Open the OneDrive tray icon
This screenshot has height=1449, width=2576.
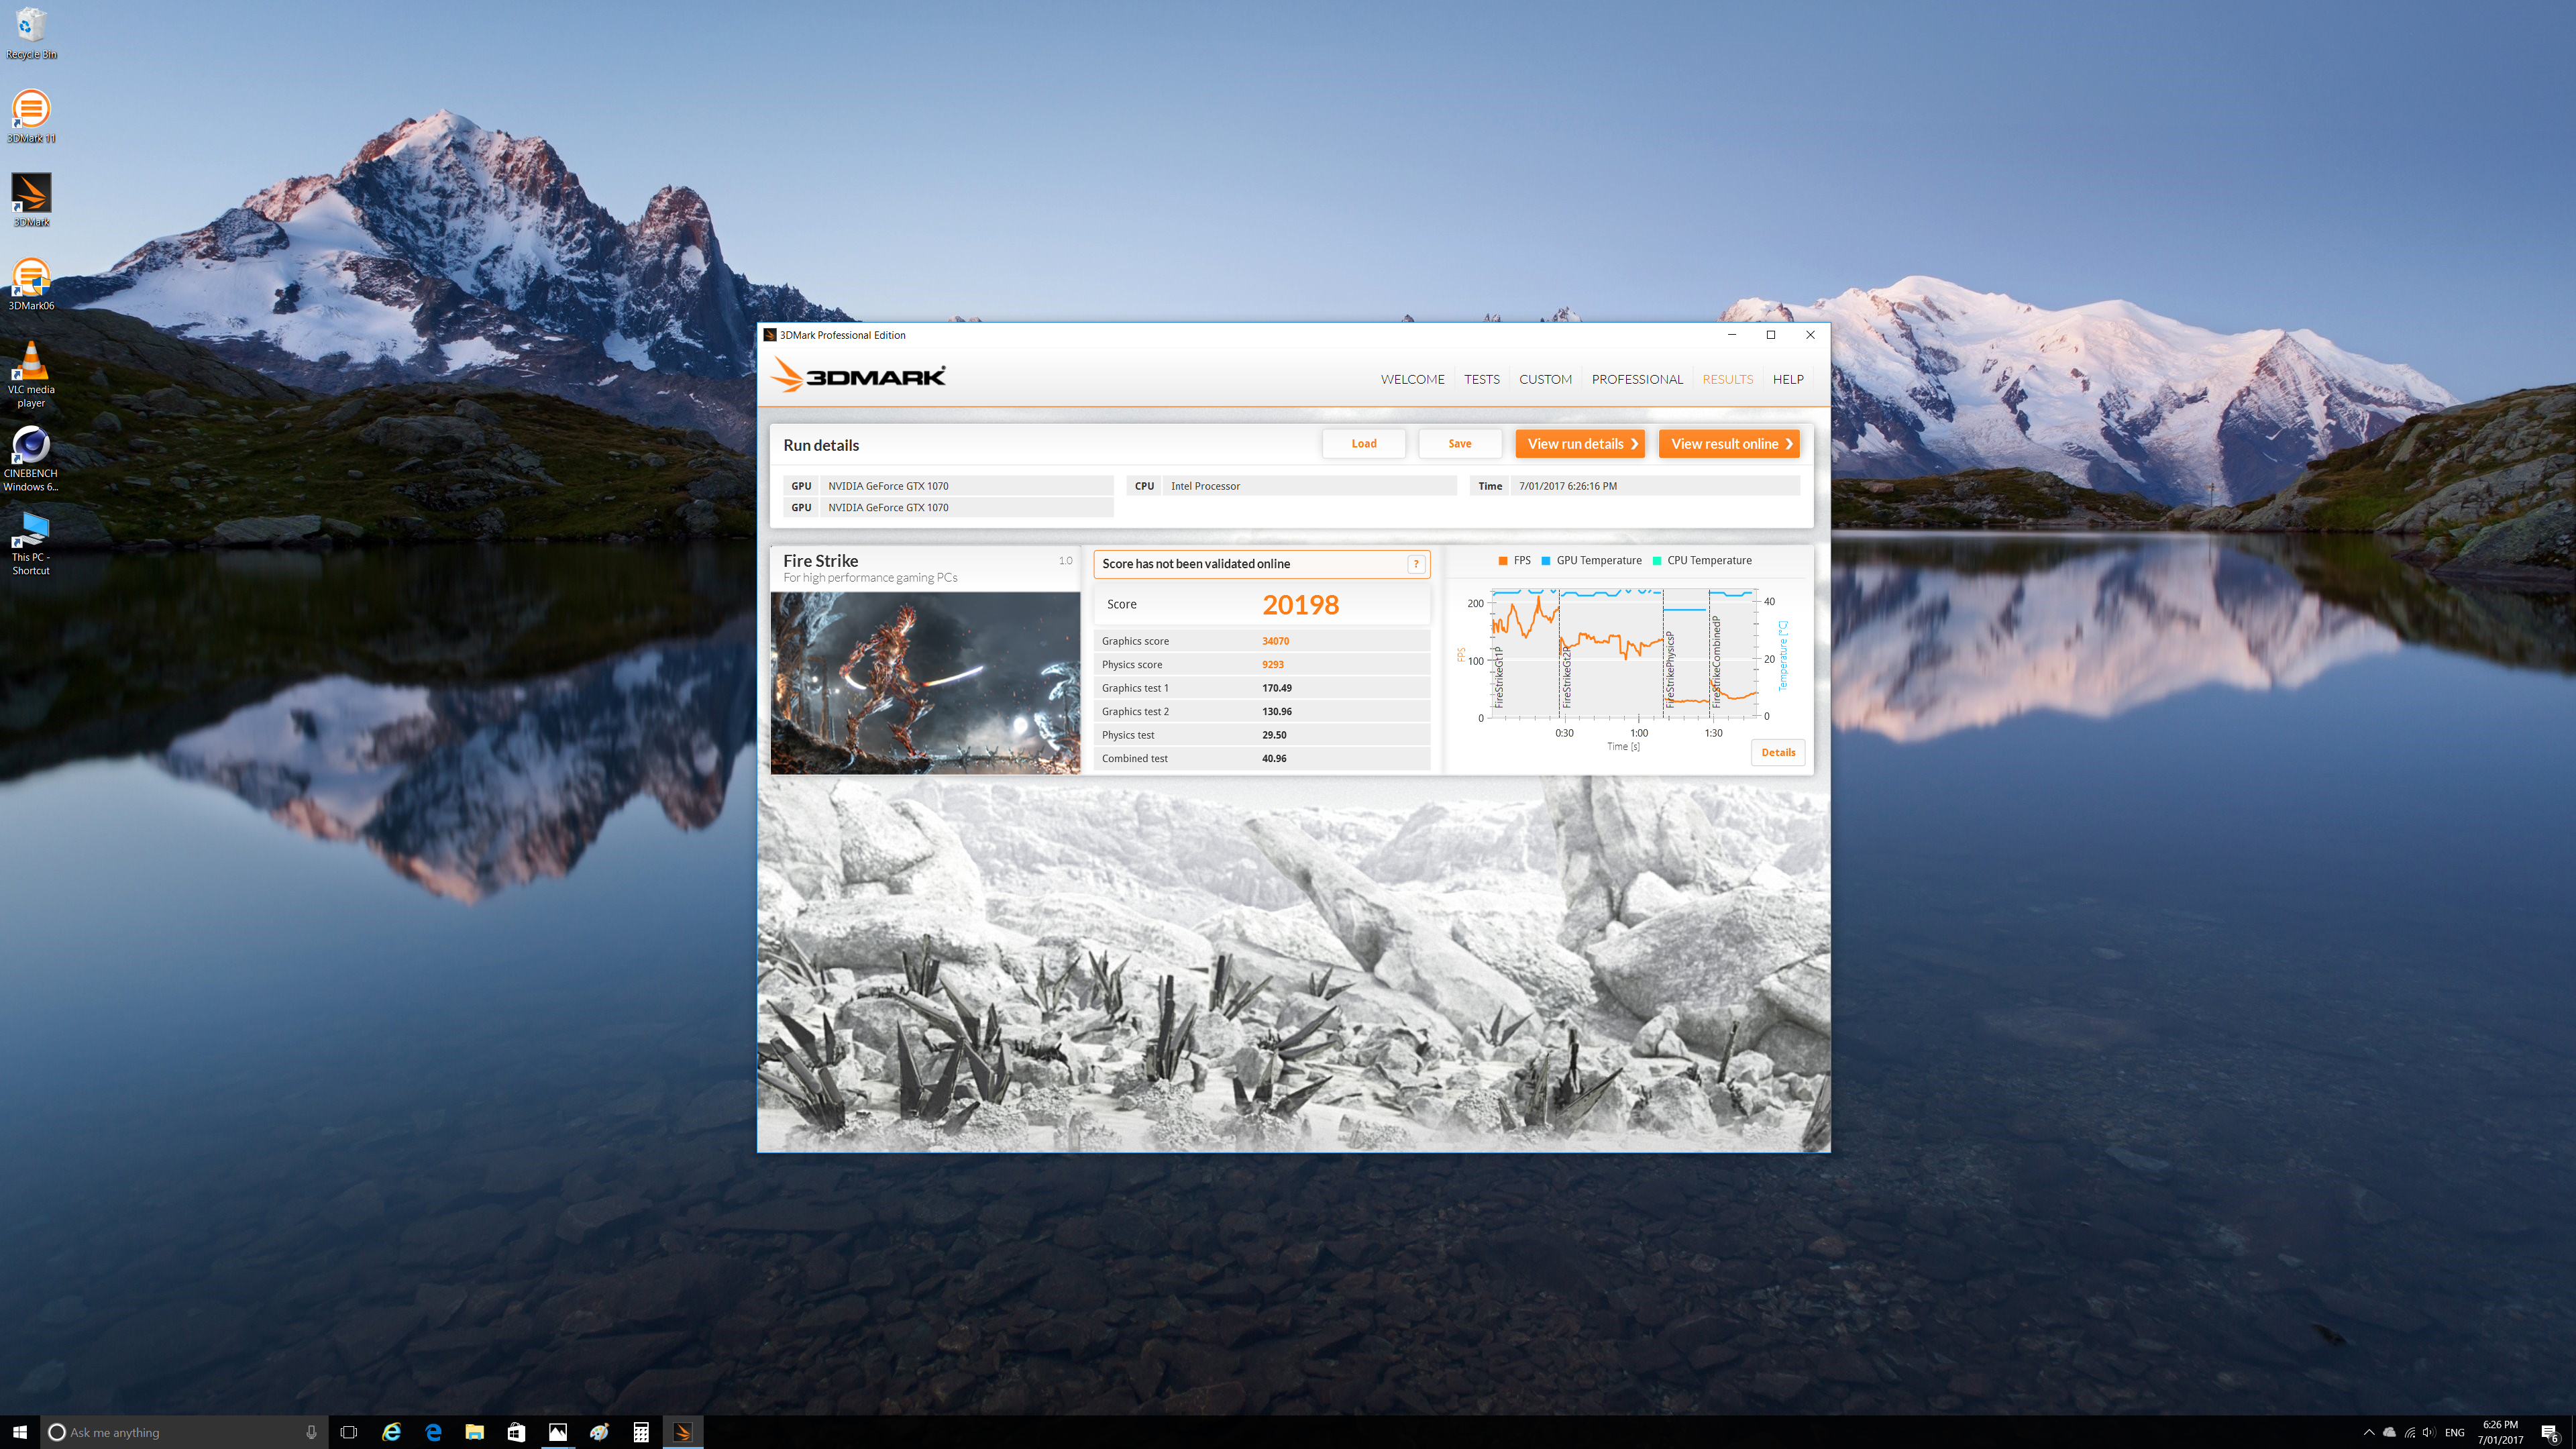(2389, 1432)
